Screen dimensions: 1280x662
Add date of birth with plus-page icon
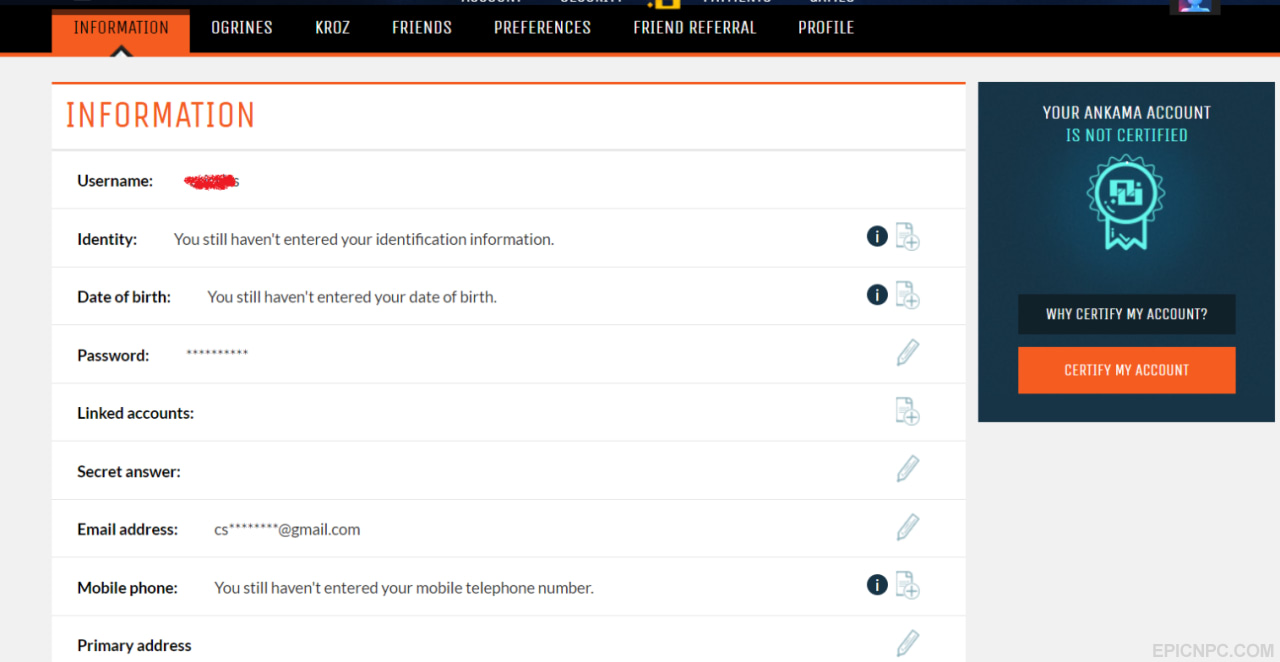[907, 295]
